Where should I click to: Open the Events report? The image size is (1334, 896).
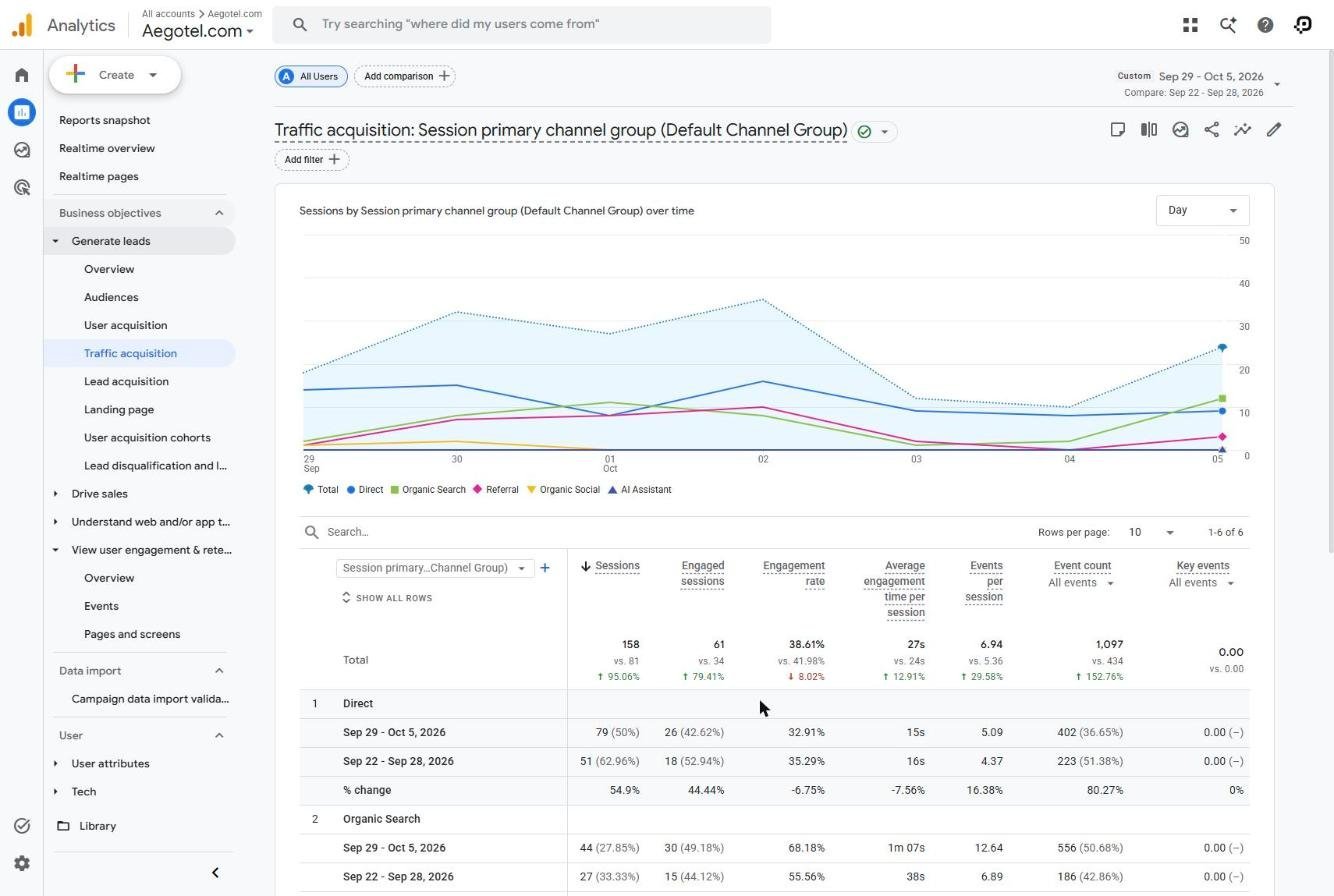101,606
